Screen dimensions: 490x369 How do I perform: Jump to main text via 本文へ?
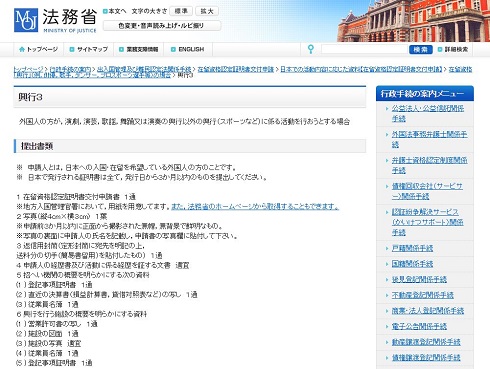click(x=117, y=11)
